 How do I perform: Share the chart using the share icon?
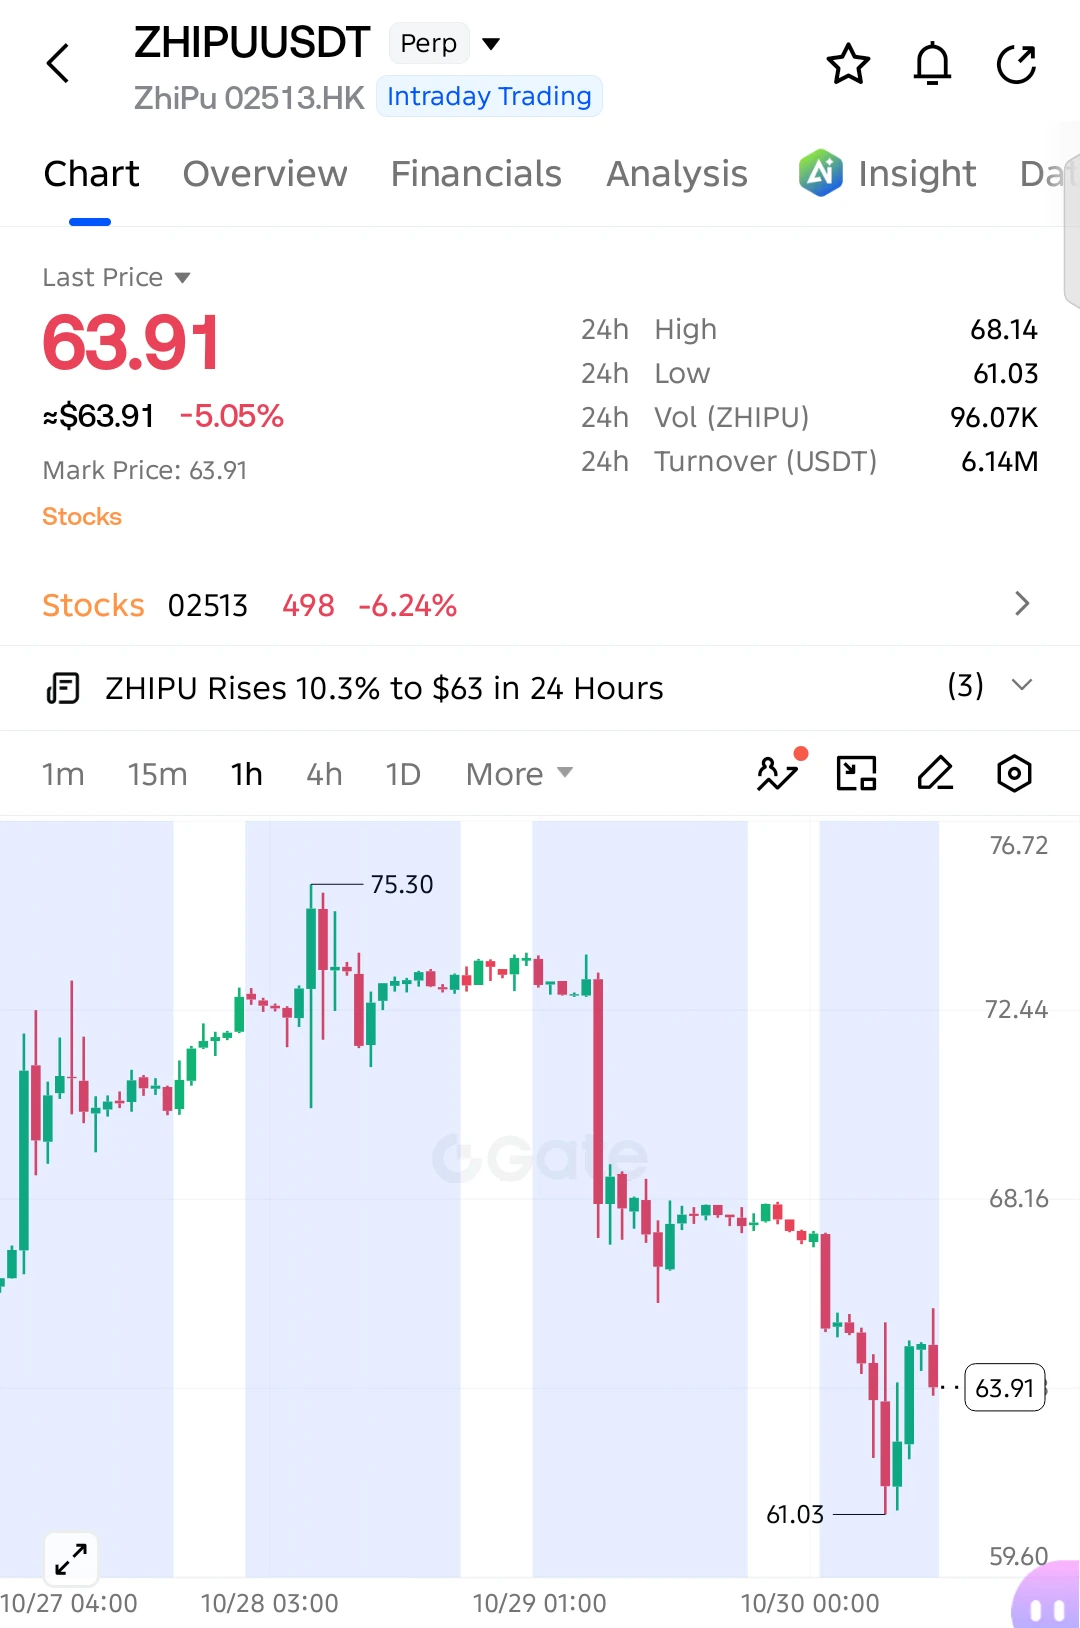pyautogui.click(x=1016, y=64)
